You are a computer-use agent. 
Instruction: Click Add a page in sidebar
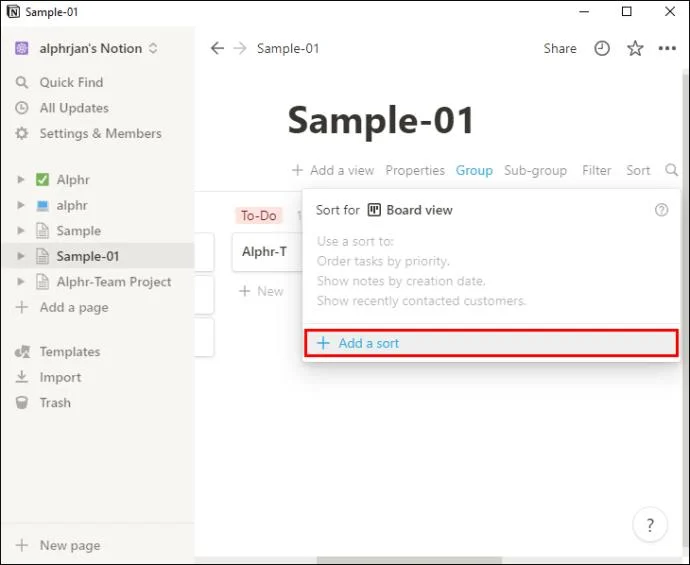click(74, 307)
